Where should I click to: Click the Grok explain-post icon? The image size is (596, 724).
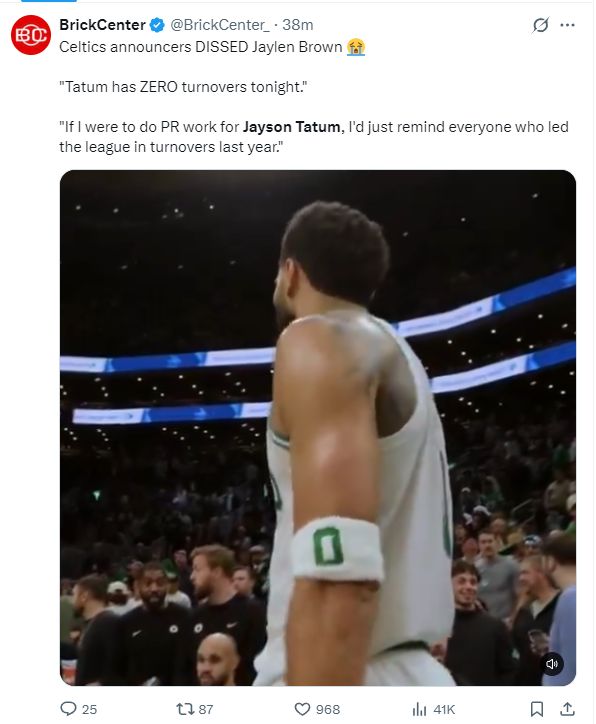[540, 25]
